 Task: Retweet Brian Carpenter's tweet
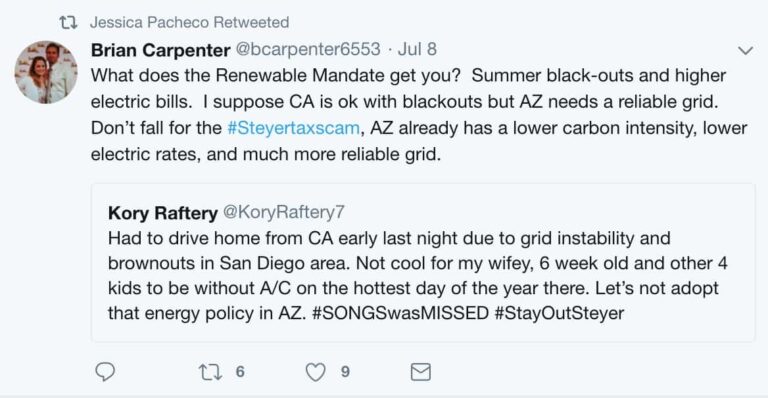210,372
